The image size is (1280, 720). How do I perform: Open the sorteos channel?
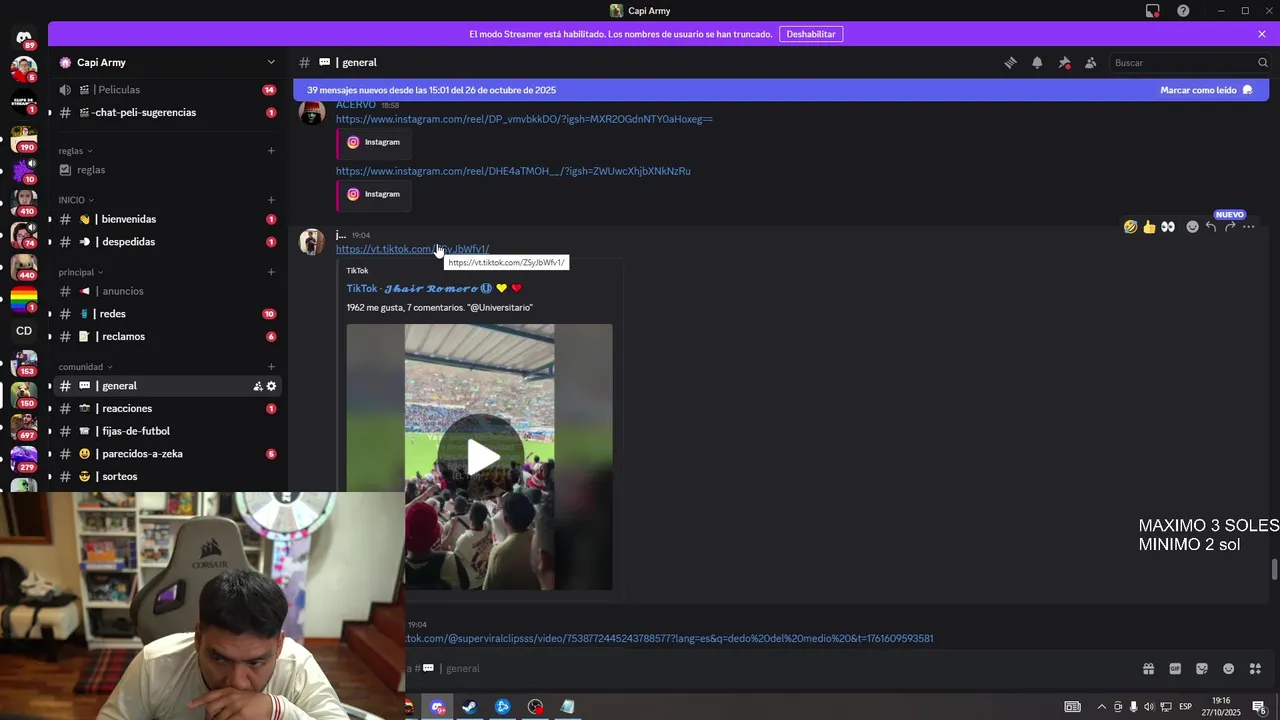166,477
